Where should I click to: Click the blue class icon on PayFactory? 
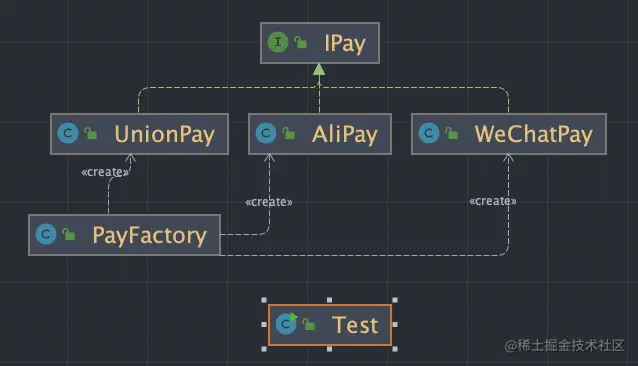point(46,234)
